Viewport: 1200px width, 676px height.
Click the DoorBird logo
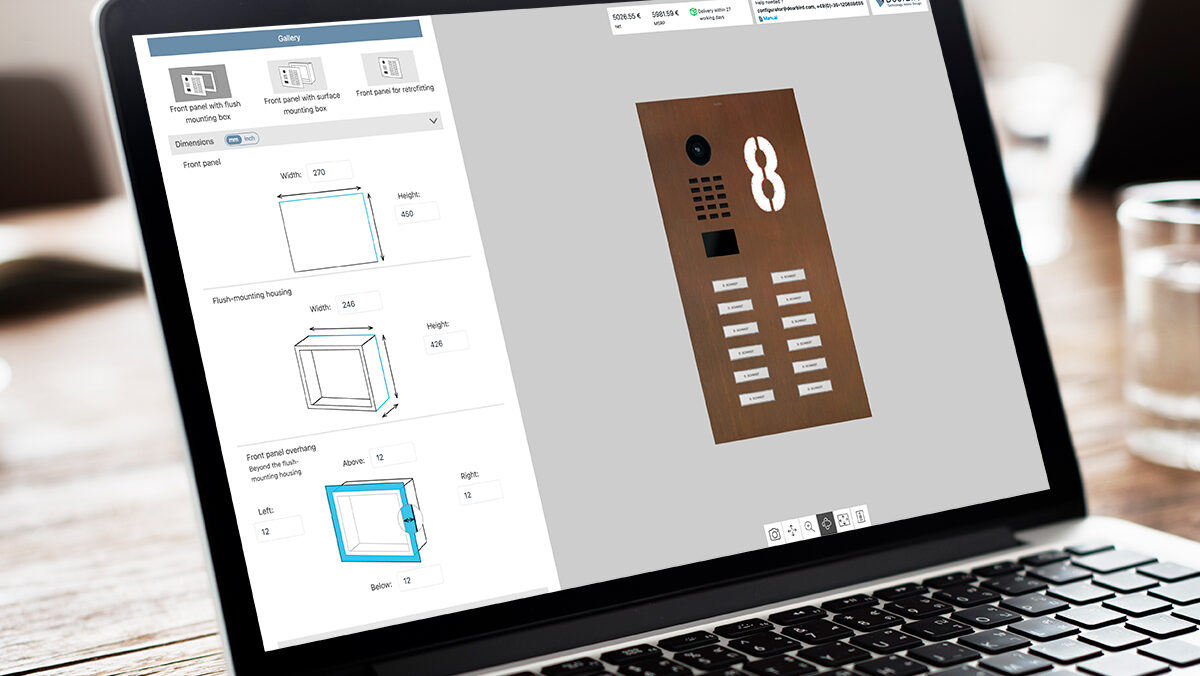(x=900, y=3)
